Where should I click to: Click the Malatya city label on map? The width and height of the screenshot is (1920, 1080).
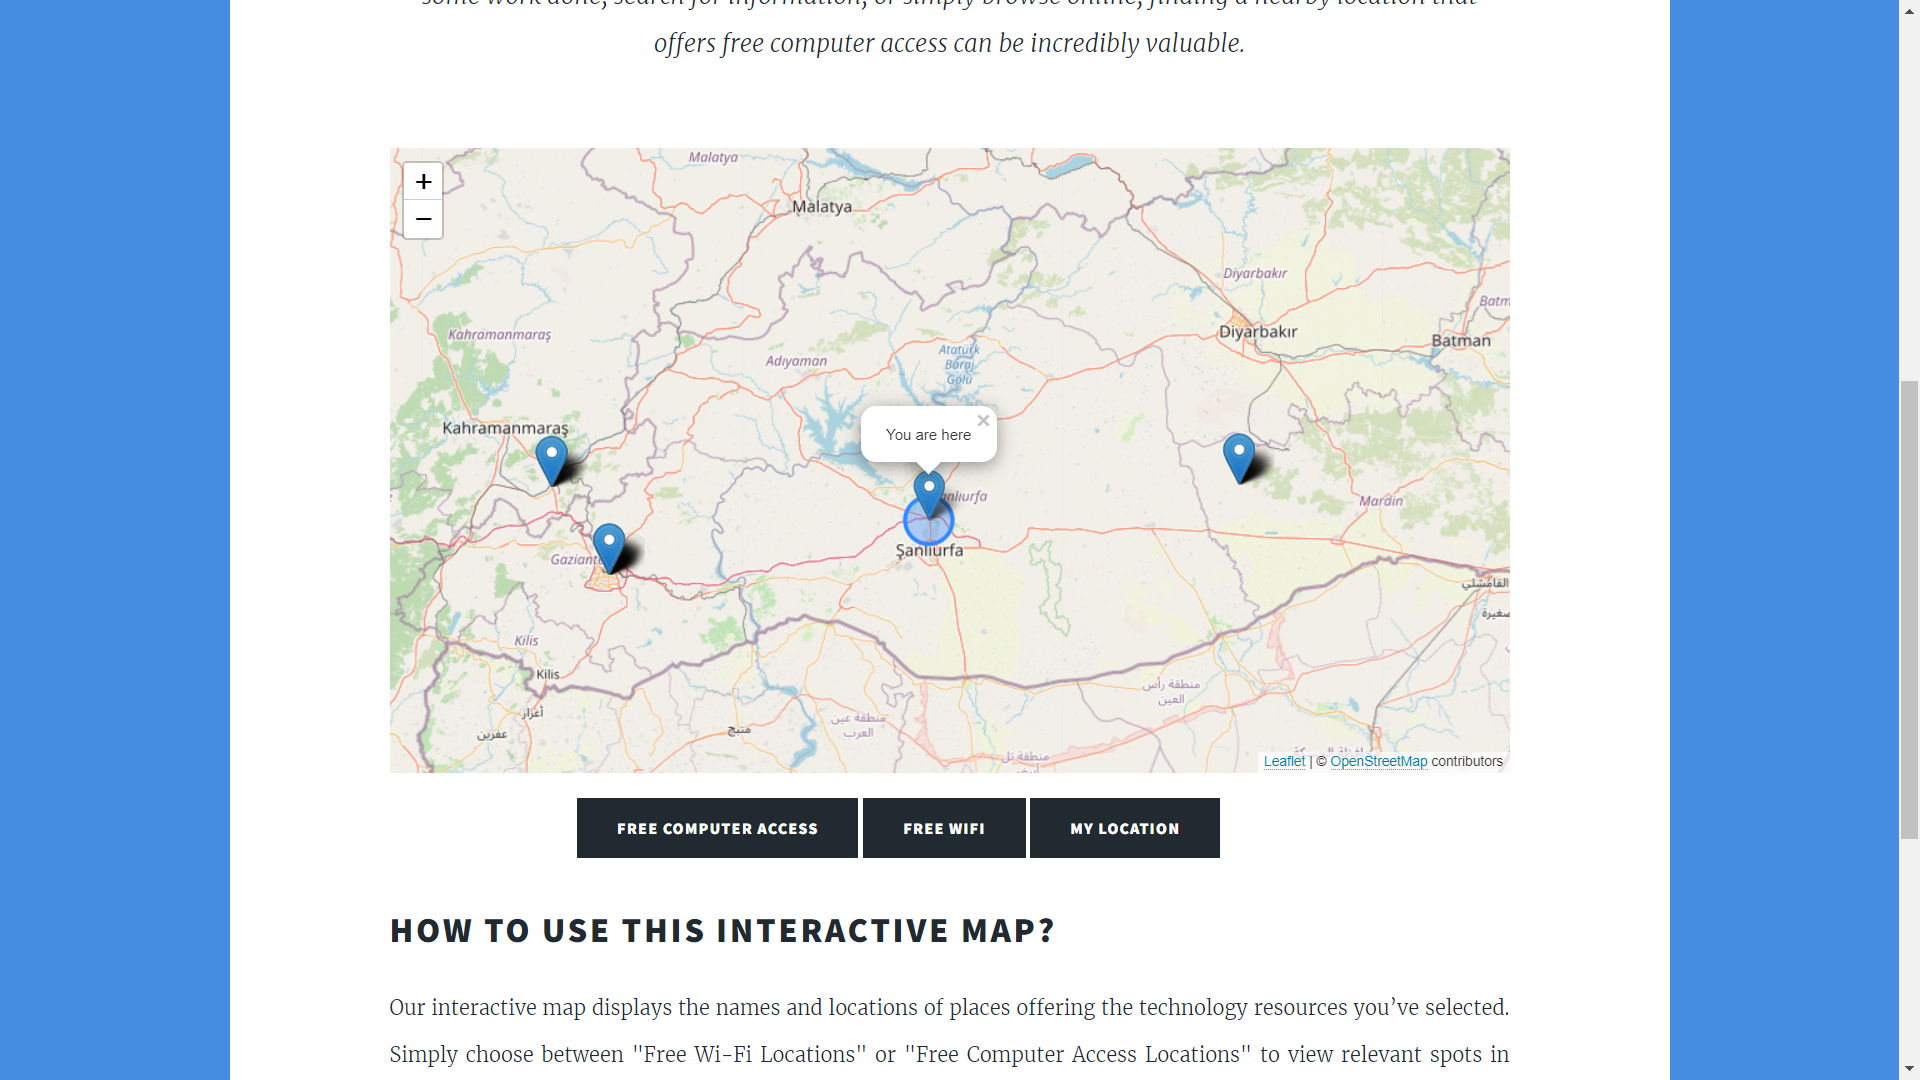click(822, 207)
